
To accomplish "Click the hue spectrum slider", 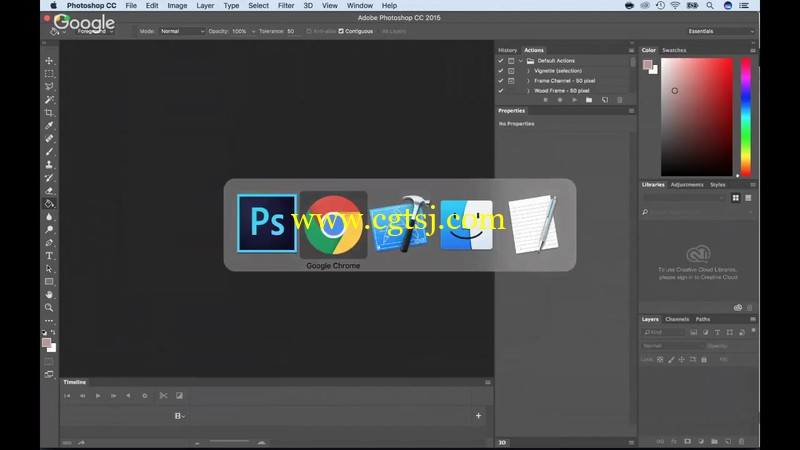I will tap(745, 117).
